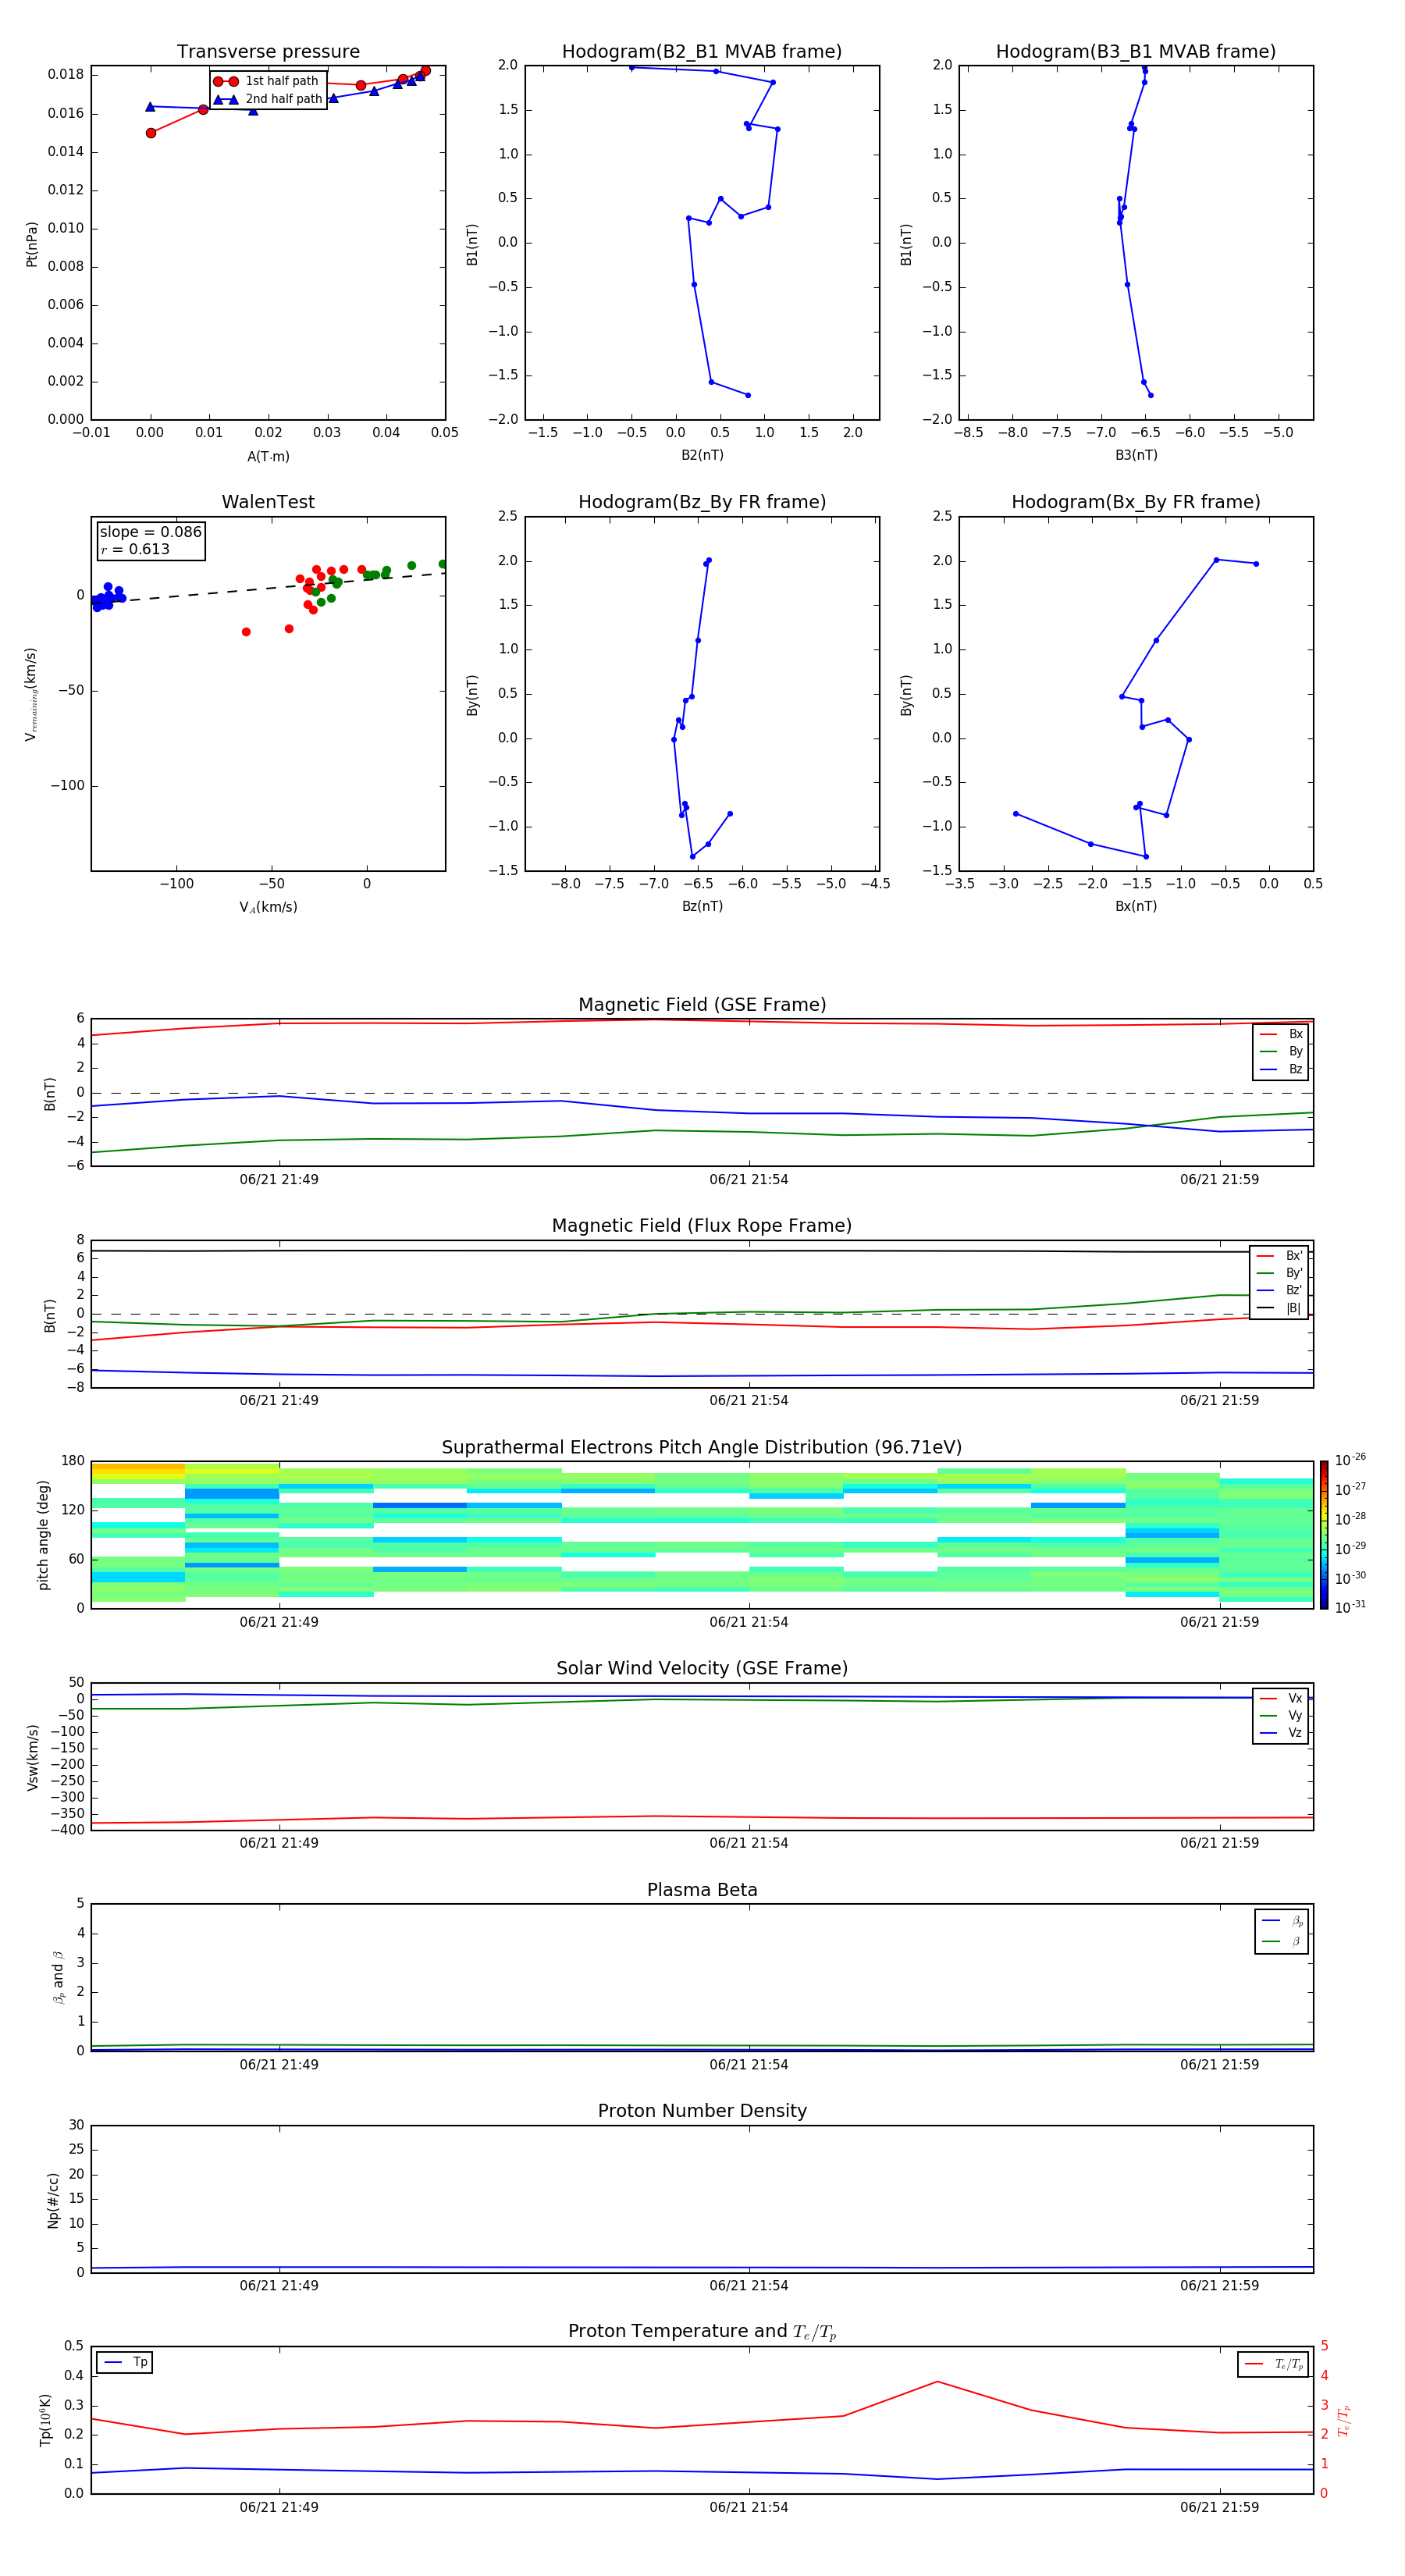Viewport: 1405px width, 2576px height.
Task: Click the 'r = 0.613' annotation
Action: click(135, 549)
